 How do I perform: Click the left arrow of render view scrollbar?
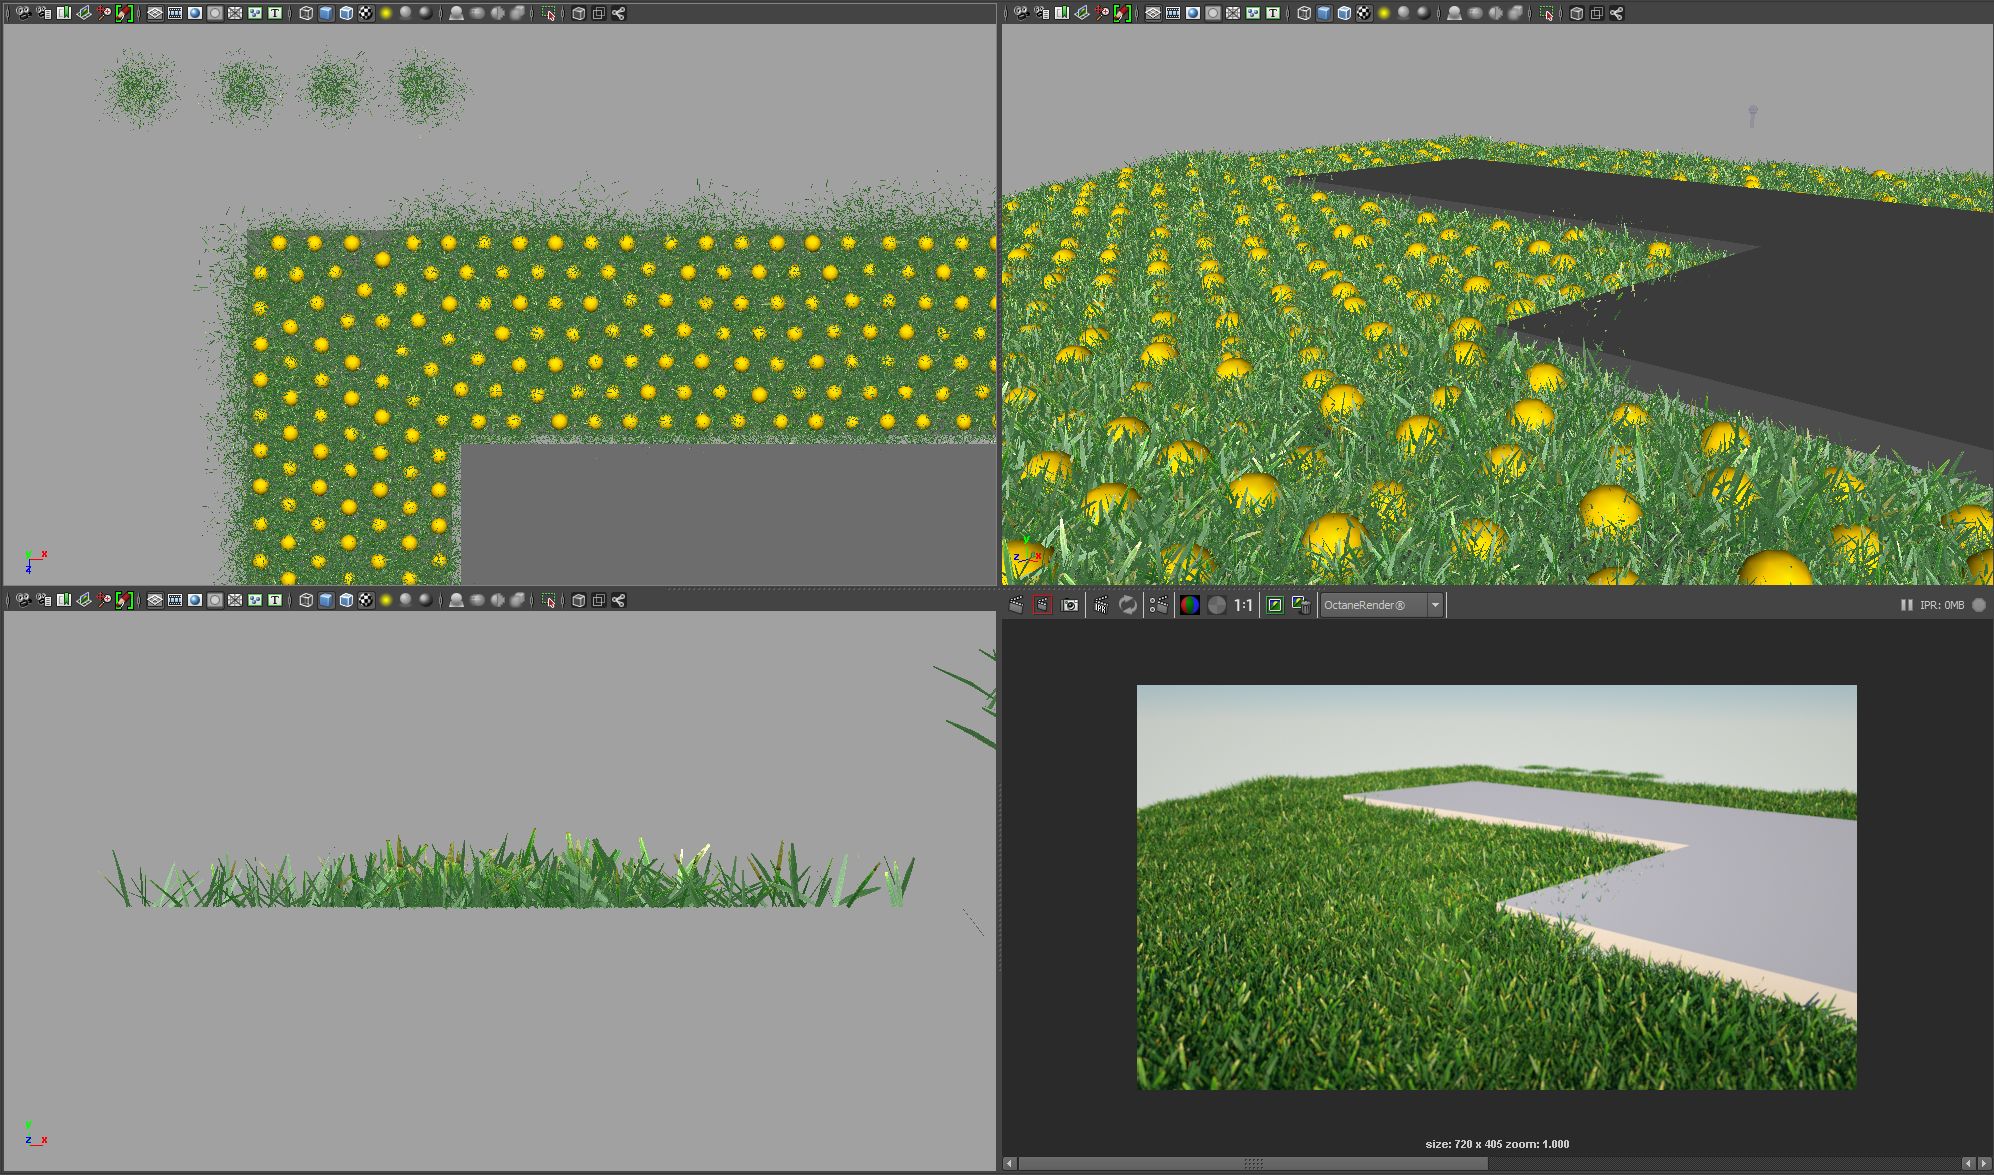point(1010,1163)
